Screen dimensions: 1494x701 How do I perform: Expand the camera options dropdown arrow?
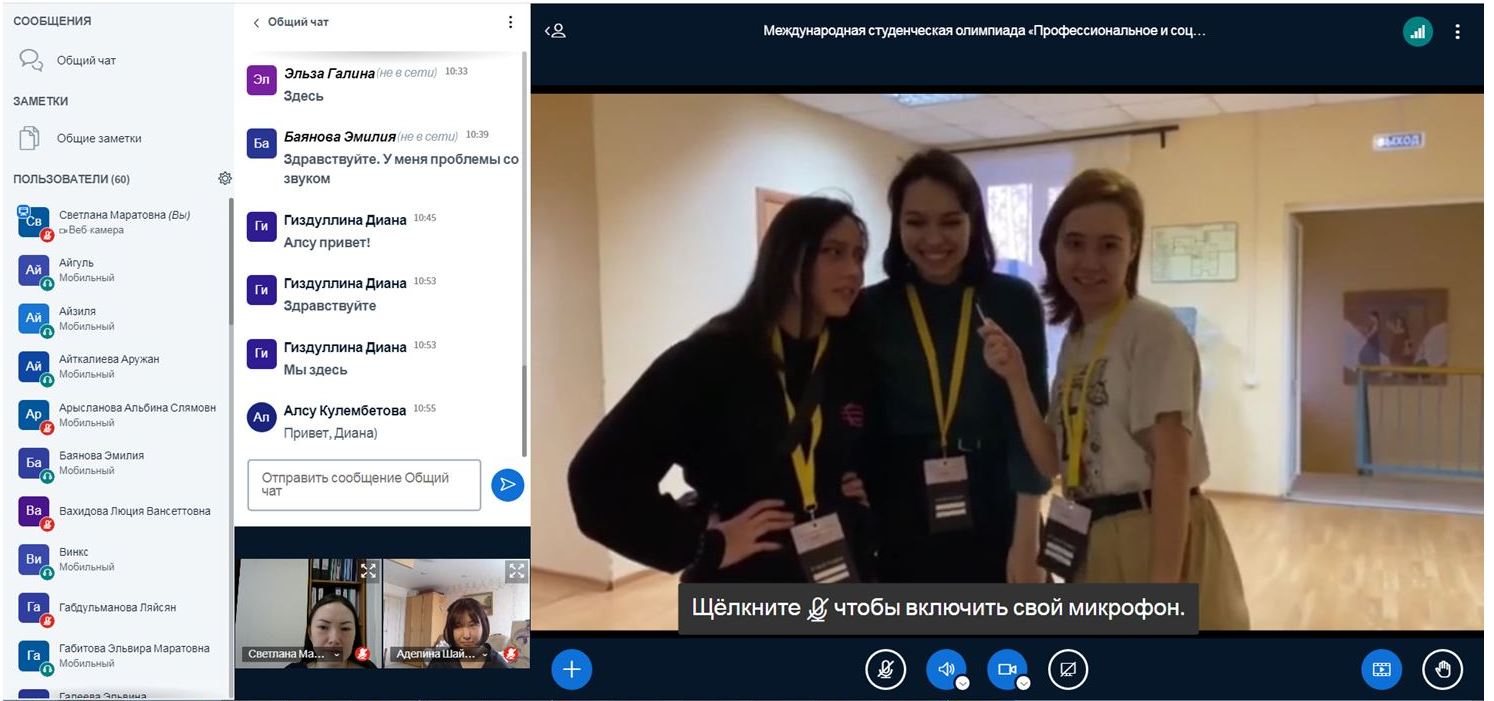[1023, 683]
